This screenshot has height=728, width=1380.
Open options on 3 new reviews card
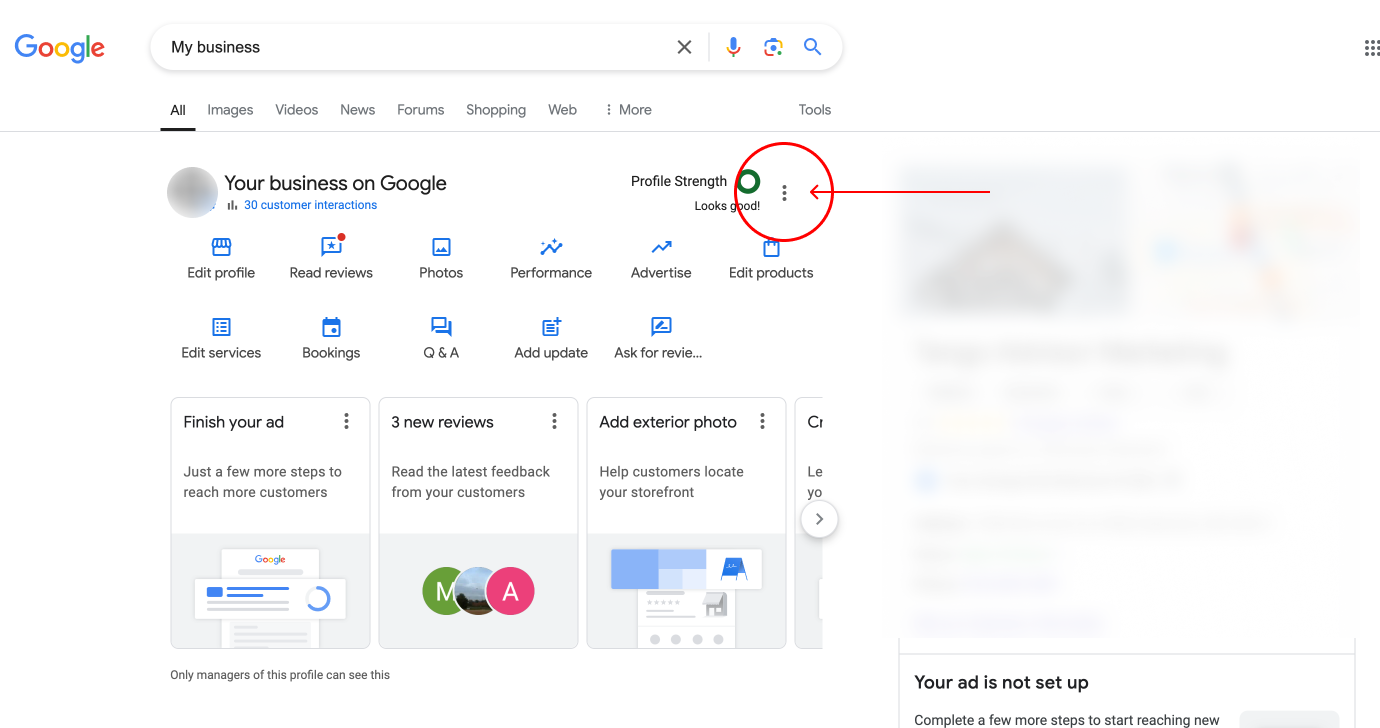555,422
